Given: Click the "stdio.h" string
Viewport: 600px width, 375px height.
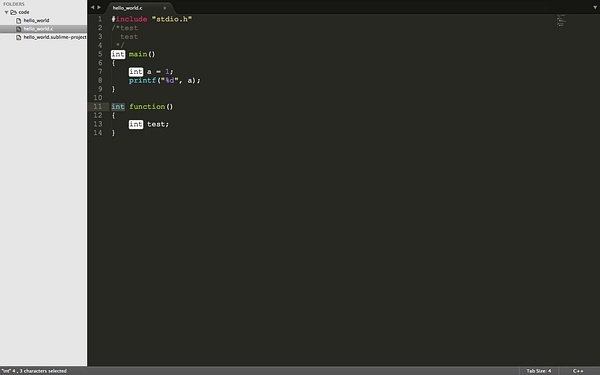Looking at the screenshot, I should coord(172,19).
